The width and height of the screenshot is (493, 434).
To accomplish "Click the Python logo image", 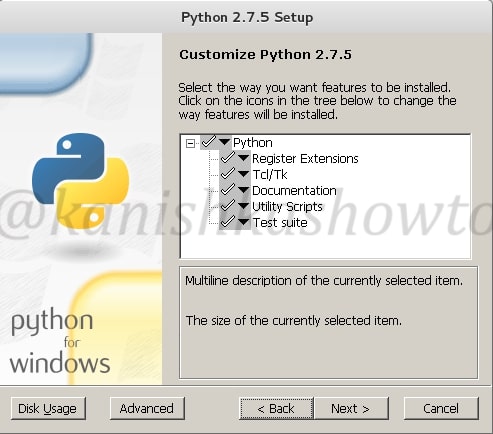I will pos(81,181).
